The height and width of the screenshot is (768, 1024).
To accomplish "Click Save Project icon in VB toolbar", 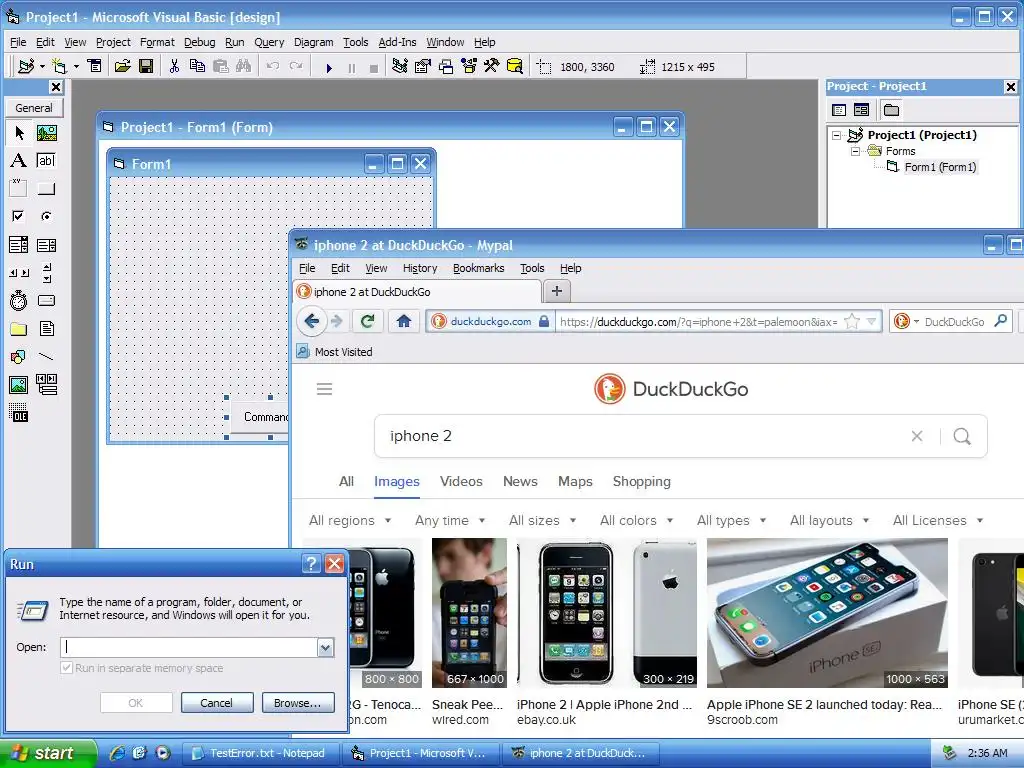I will 146,67.
